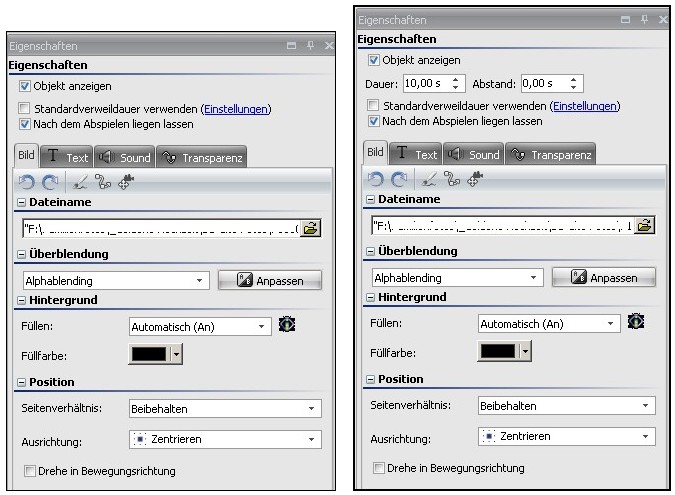The width and height of the screenshot is (675, 495).
Task: Click open-folder icon beside right panel filename
Action: click(x=645, y=225)
